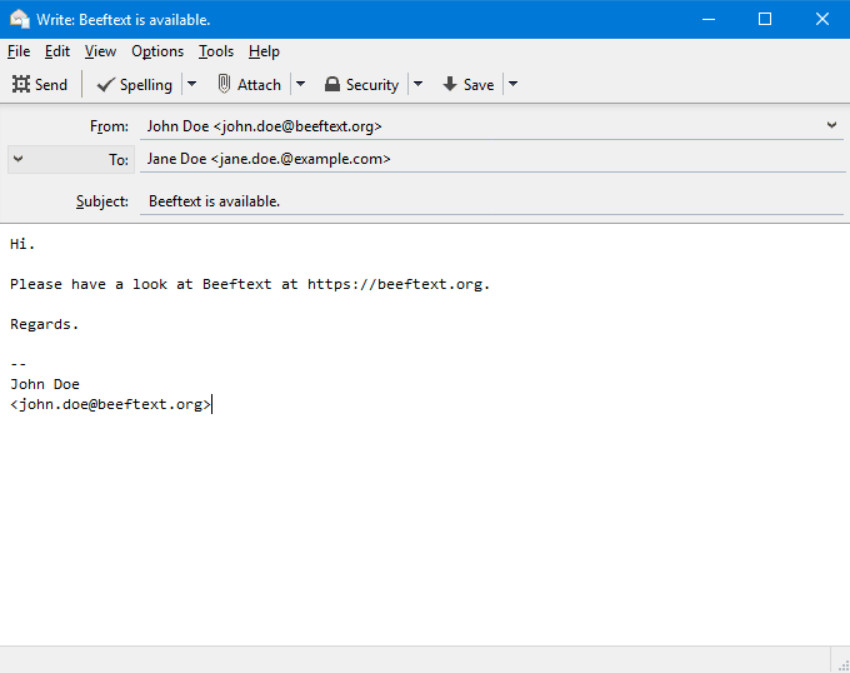Click the Subject field
This screenshot has width=850, height=673.
(492, 201)
